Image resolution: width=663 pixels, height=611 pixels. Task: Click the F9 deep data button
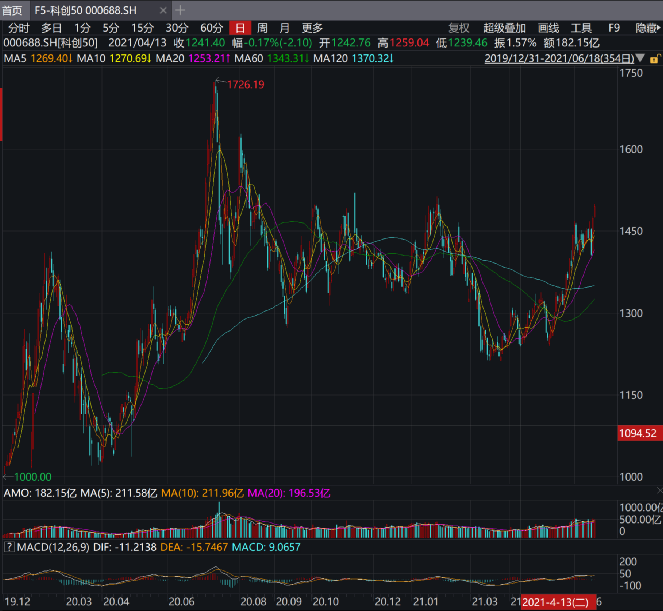tap(613, 28)
